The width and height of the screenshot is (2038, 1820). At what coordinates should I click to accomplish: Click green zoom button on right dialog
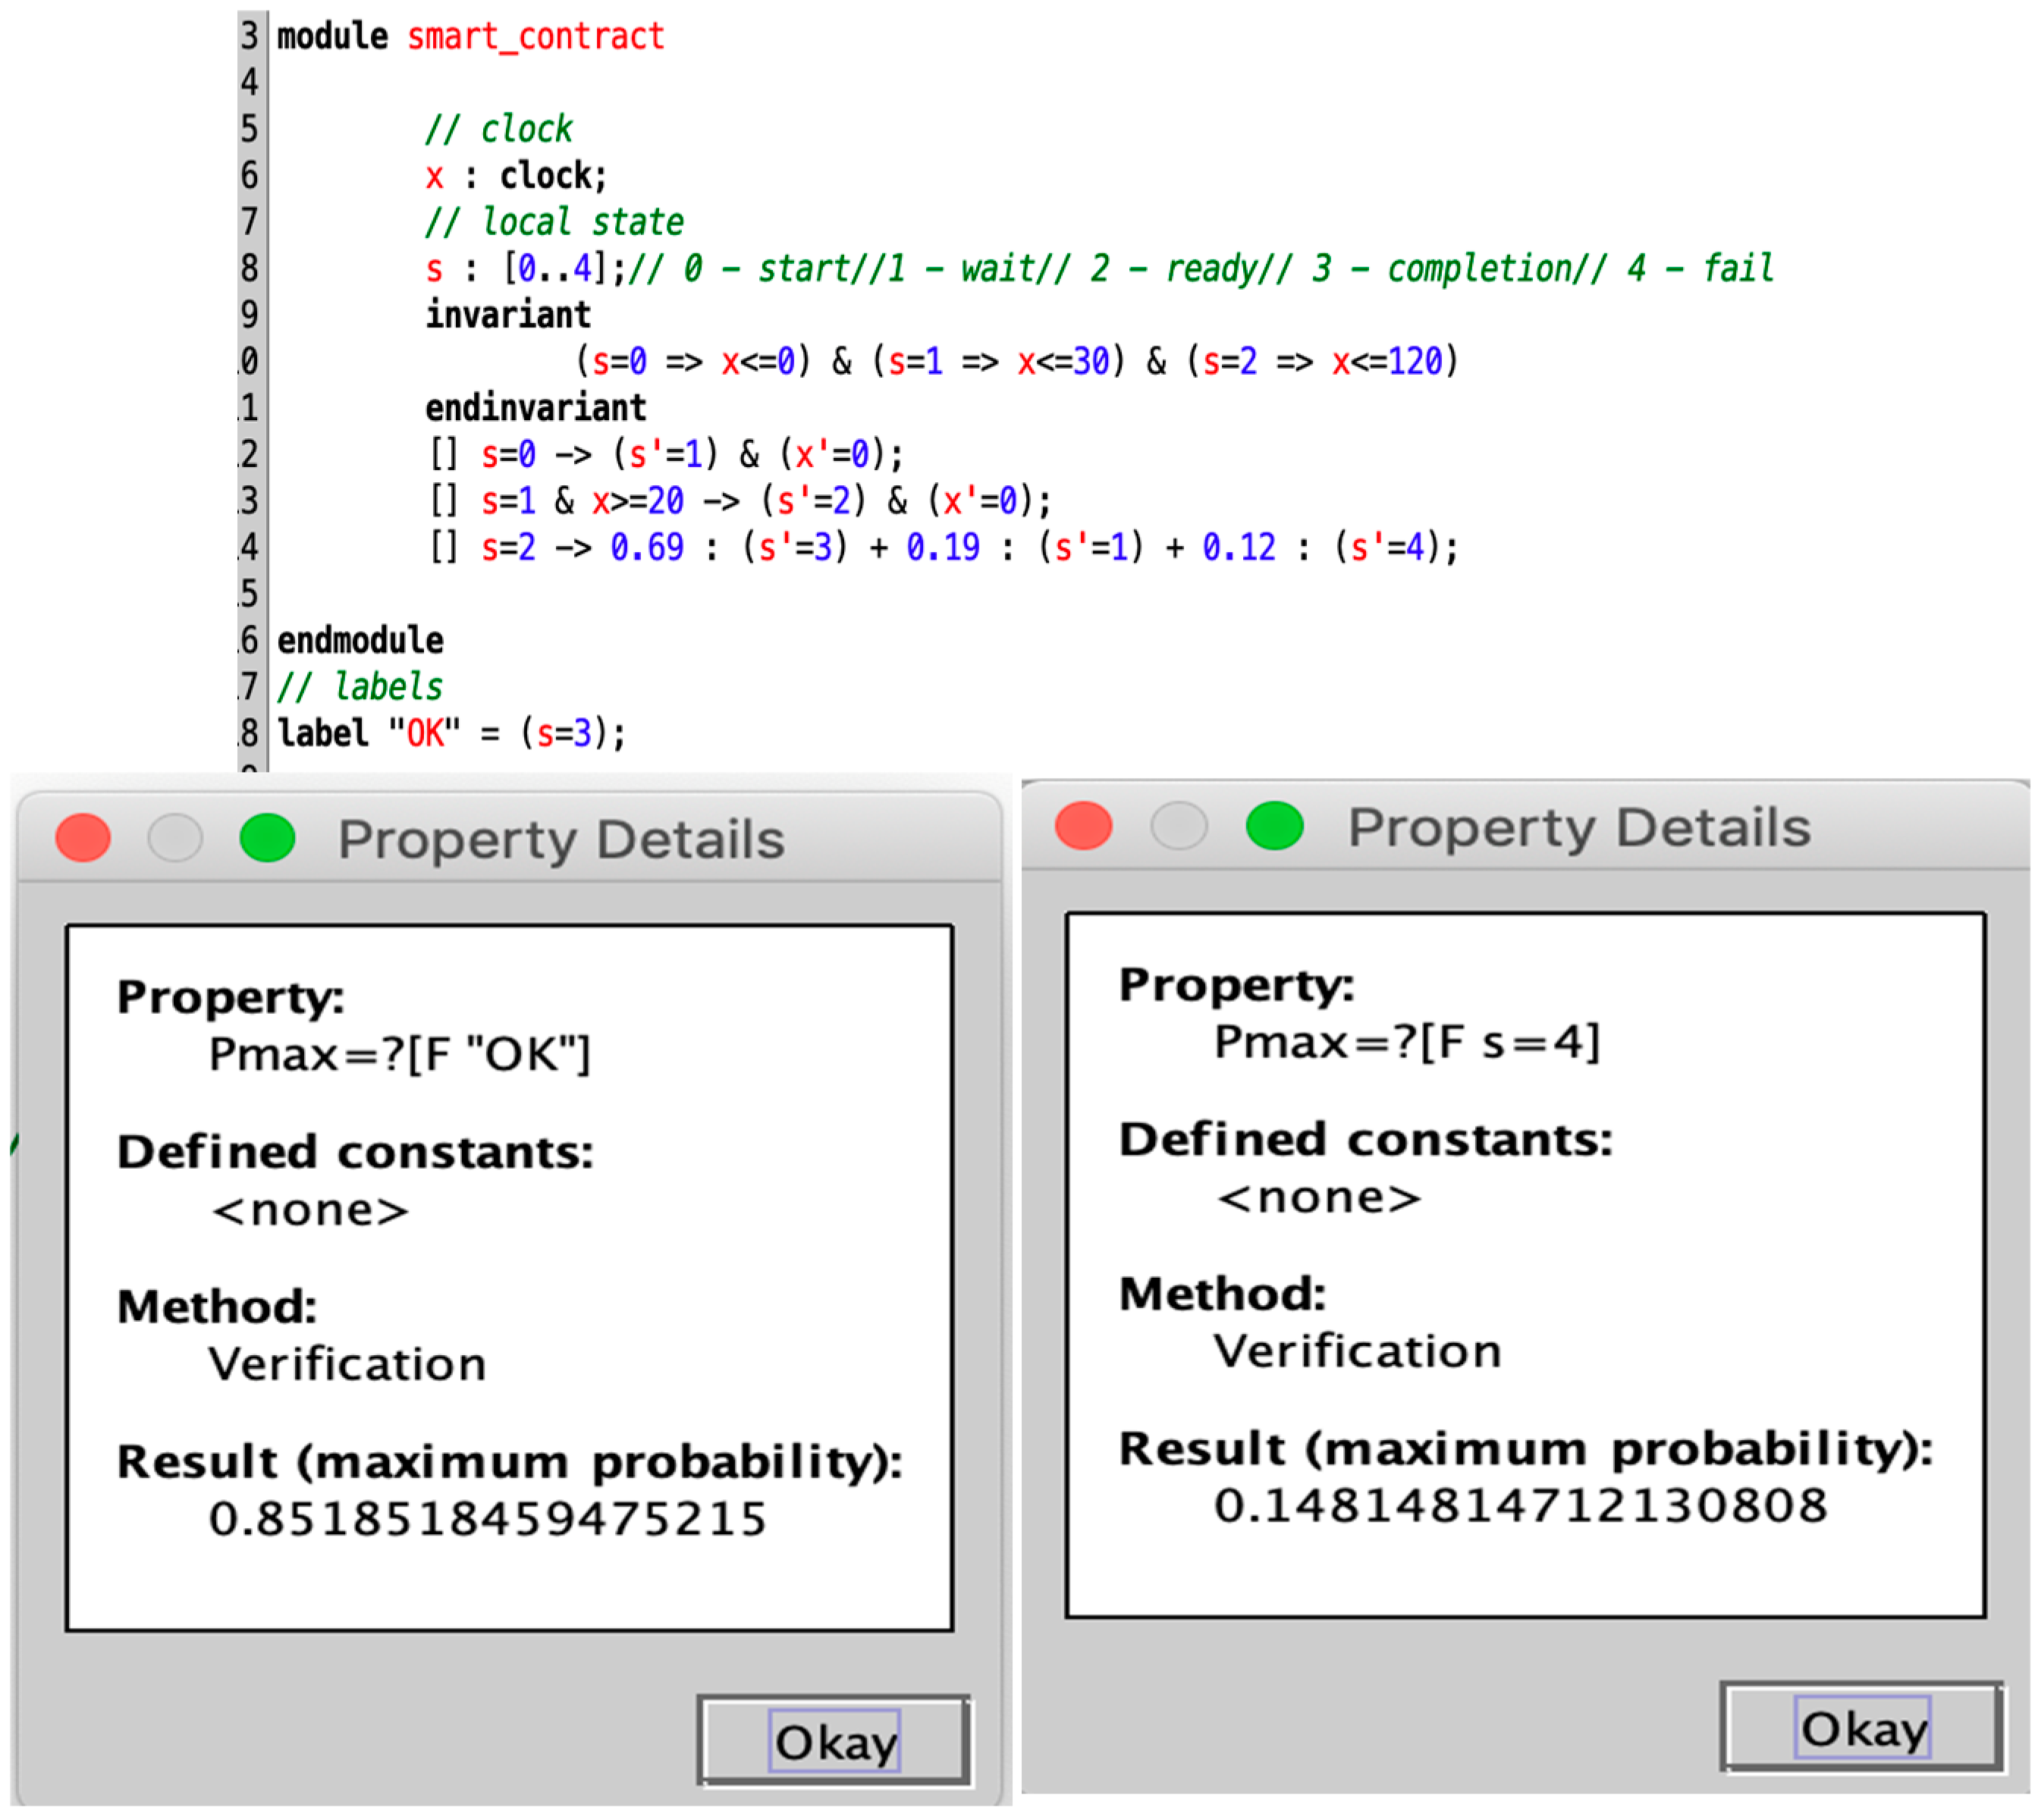(x=1274, y=826)
